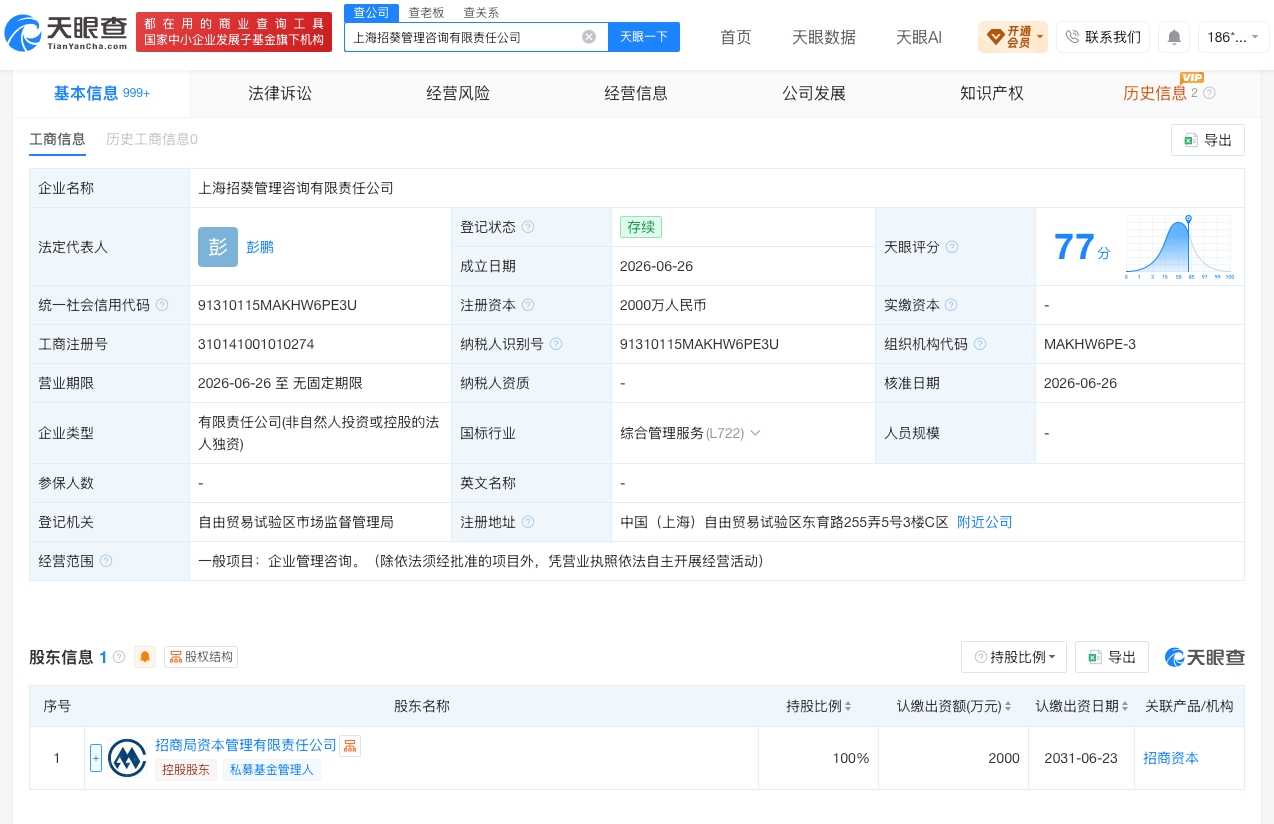Click the 天眼评分 distribution chart
Image resolution: width=1274 pixels, height=824 pixels.
tap(1179, 247)
